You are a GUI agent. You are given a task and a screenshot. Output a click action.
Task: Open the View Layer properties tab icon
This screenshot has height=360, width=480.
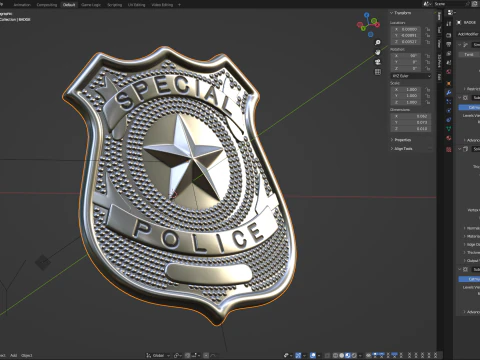click(449, 53)
